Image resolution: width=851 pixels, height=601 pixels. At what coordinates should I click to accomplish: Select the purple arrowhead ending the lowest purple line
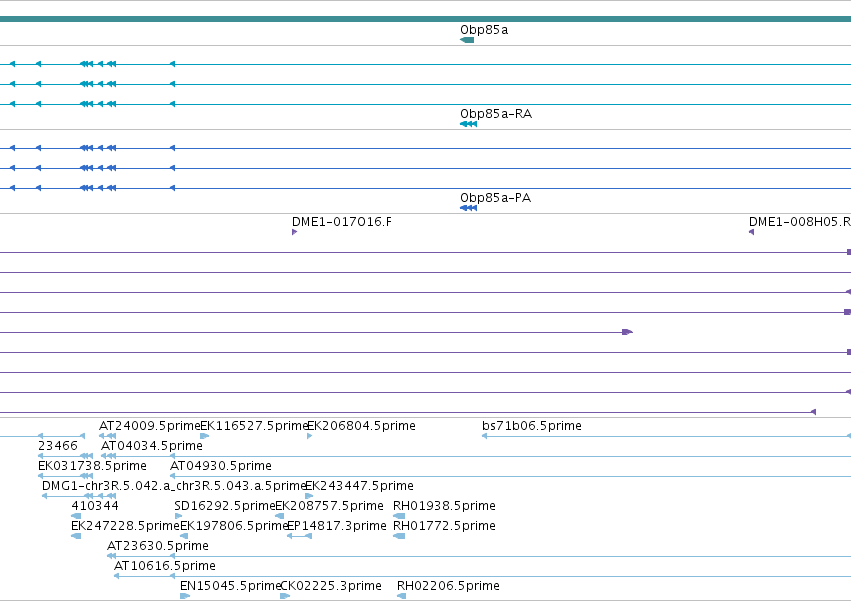[813, 412]
